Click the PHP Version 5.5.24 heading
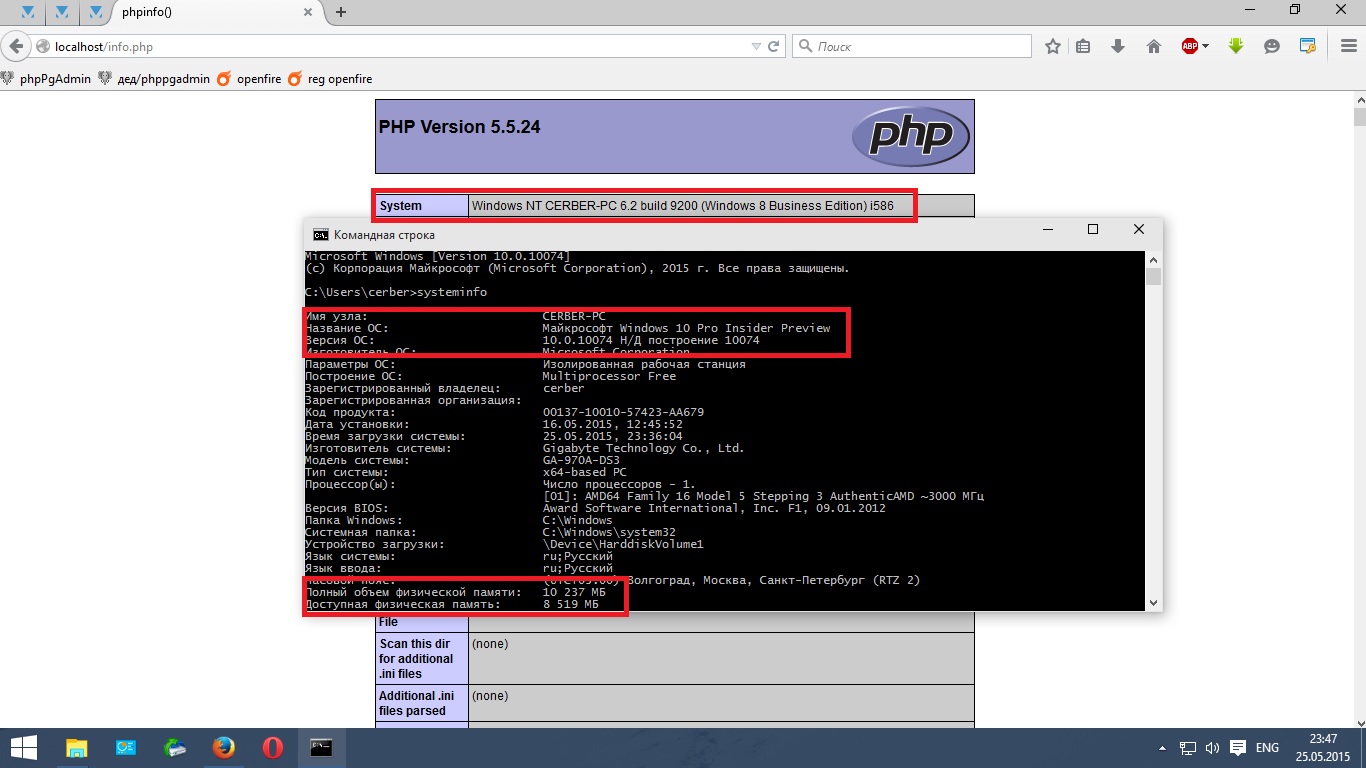The image size is (1366, 768). 460,127
